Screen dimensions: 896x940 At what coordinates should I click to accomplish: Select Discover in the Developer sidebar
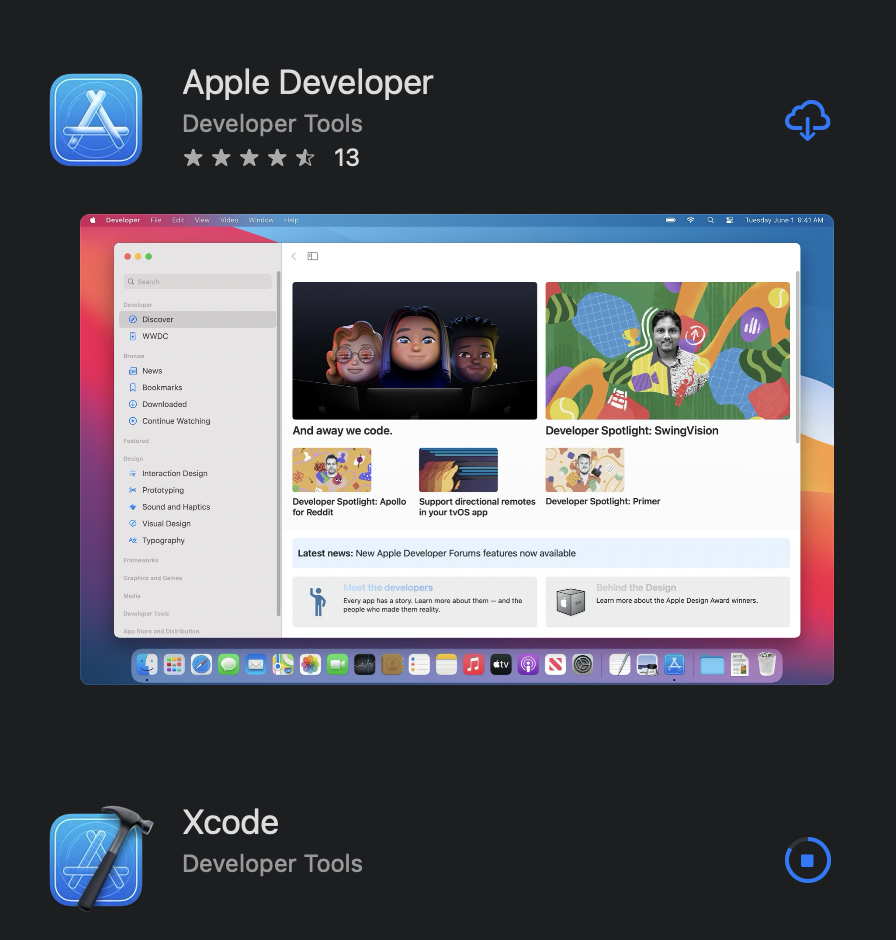(x=157, y=319)
